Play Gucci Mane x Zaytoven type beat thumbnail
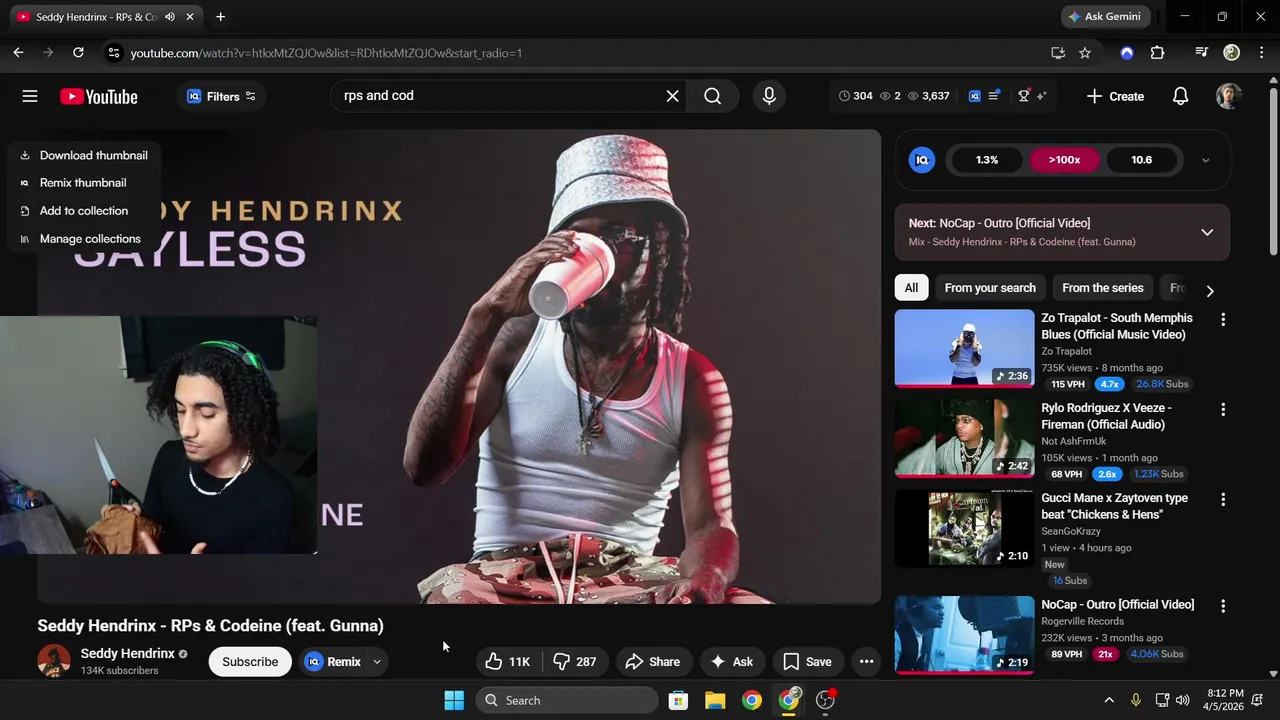The width and height of the screenshot is (1280, 720). click(964, 528)
